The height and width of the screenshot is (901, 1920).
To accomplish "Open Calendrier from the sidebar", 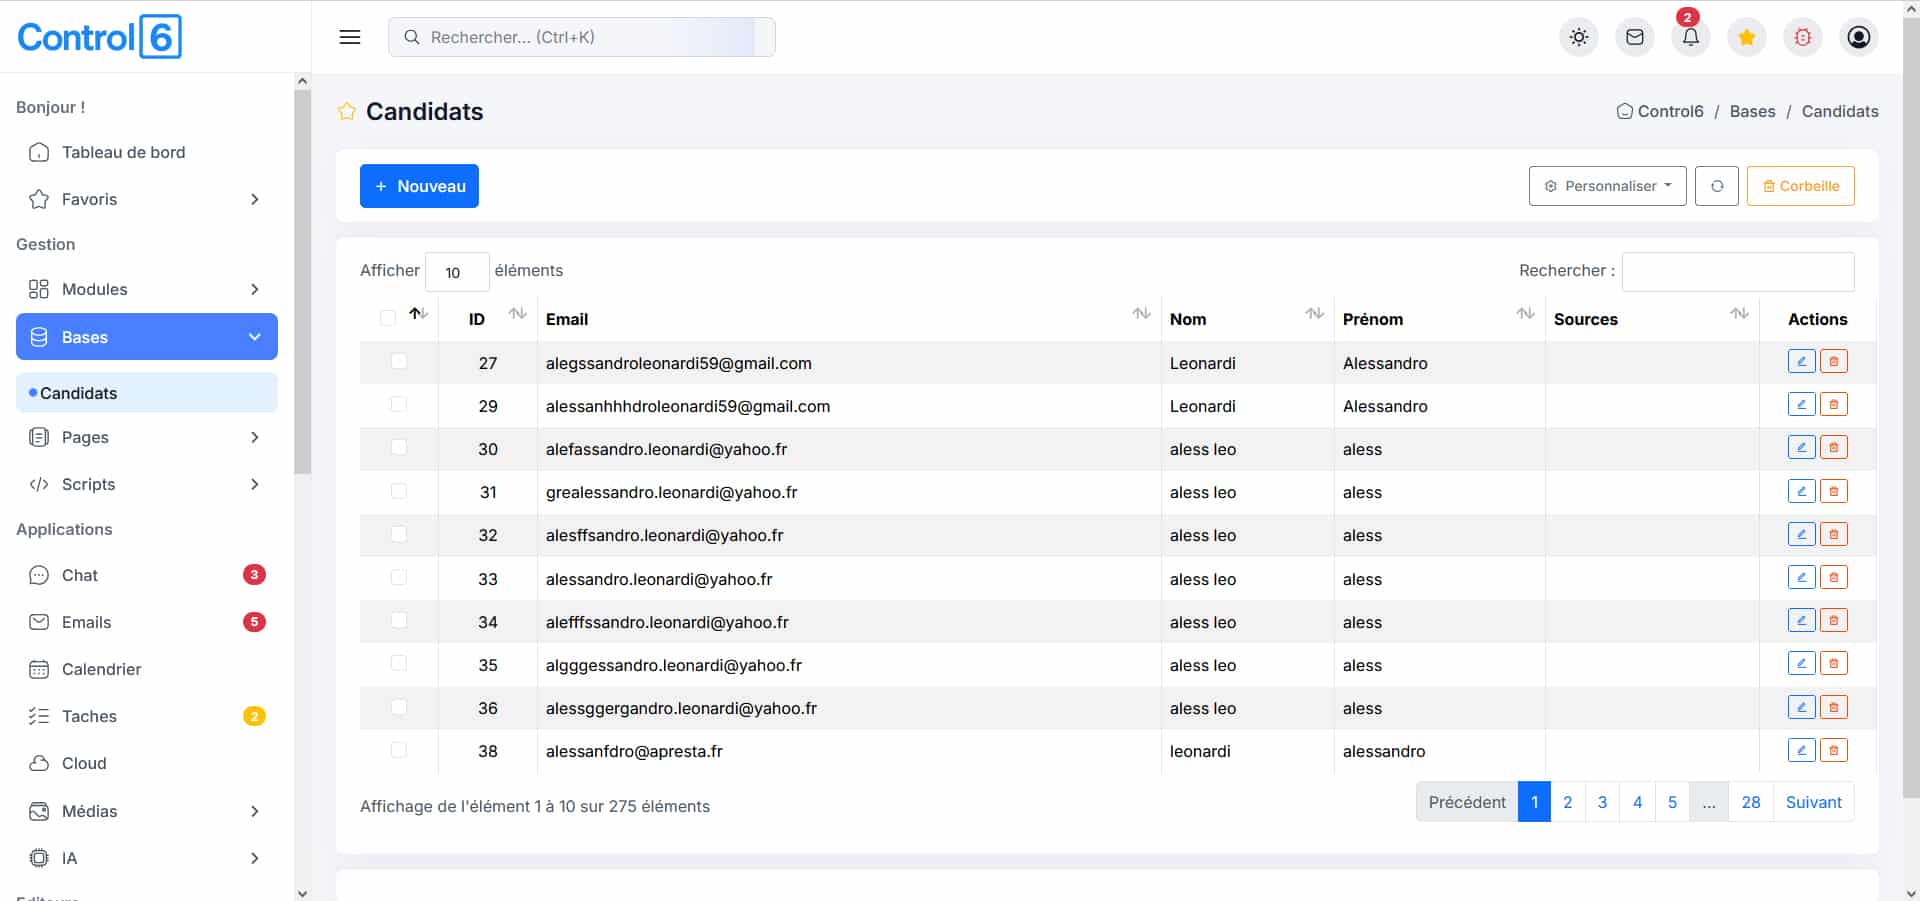I will [x=101, y=669].
